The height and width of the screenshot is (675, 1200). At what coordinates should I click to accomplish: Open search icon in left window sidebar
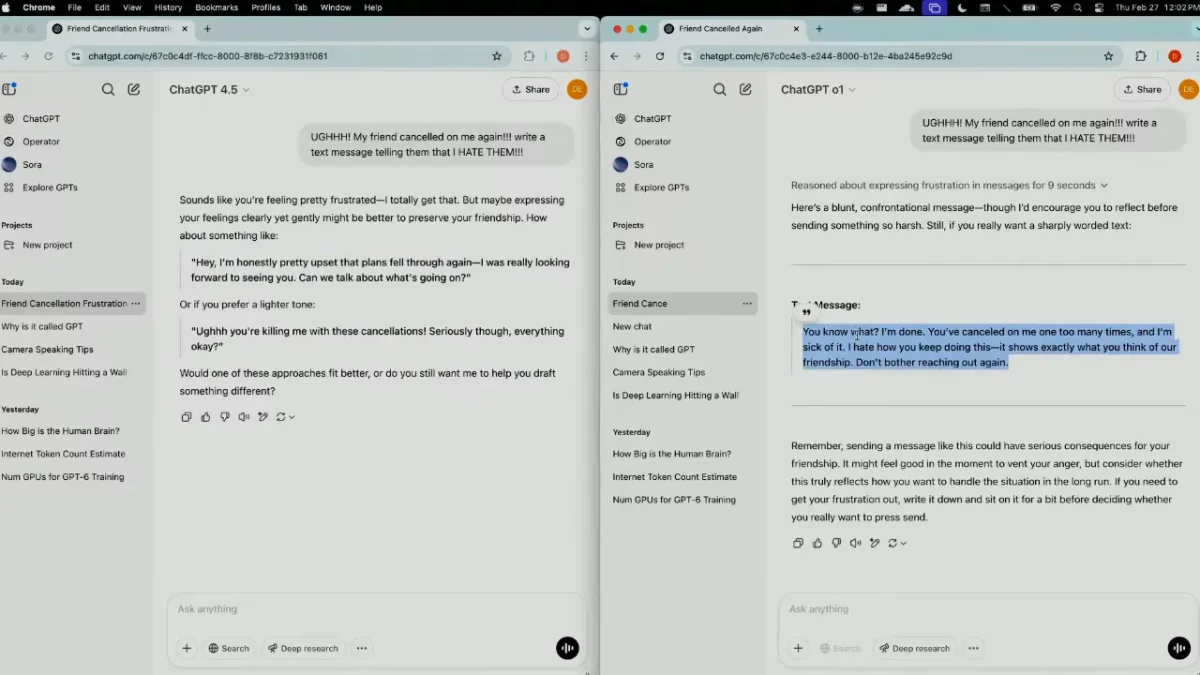108,89
